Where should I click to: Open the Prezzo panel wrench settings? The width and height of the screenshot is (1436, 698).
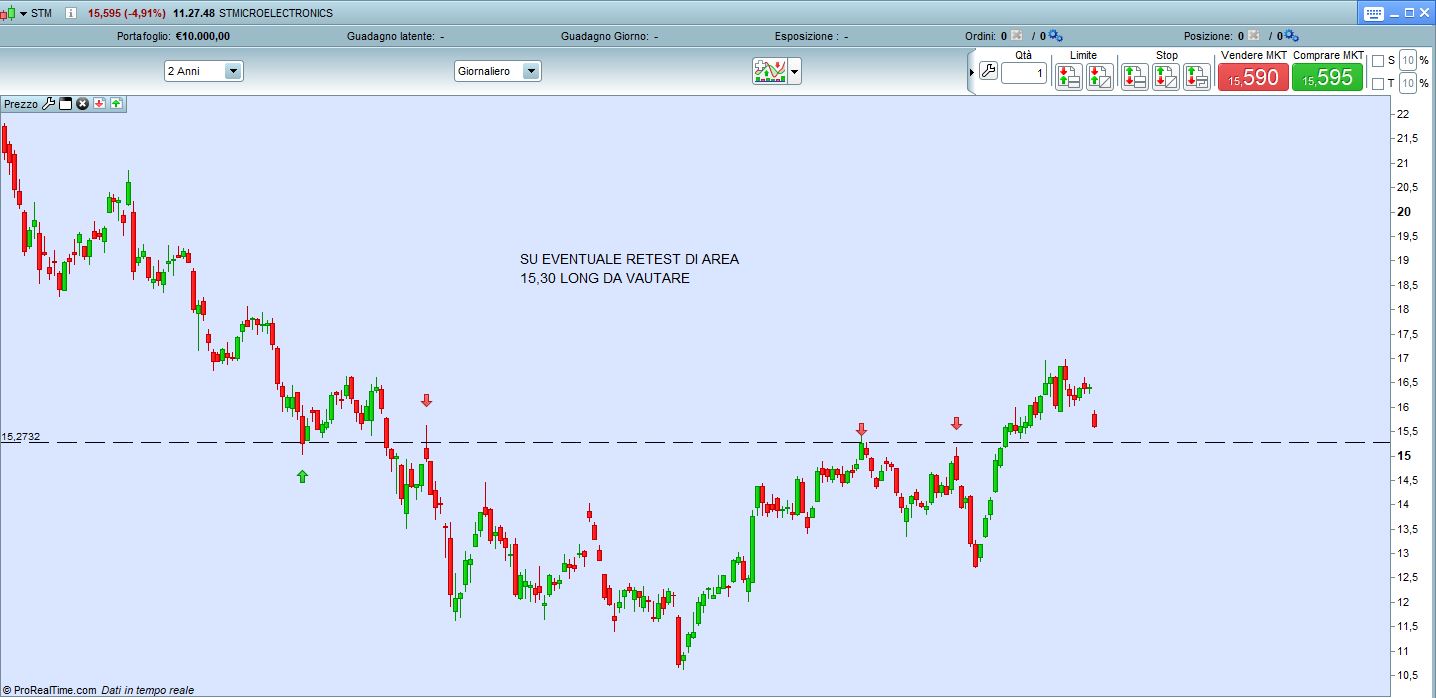[48, 104]
